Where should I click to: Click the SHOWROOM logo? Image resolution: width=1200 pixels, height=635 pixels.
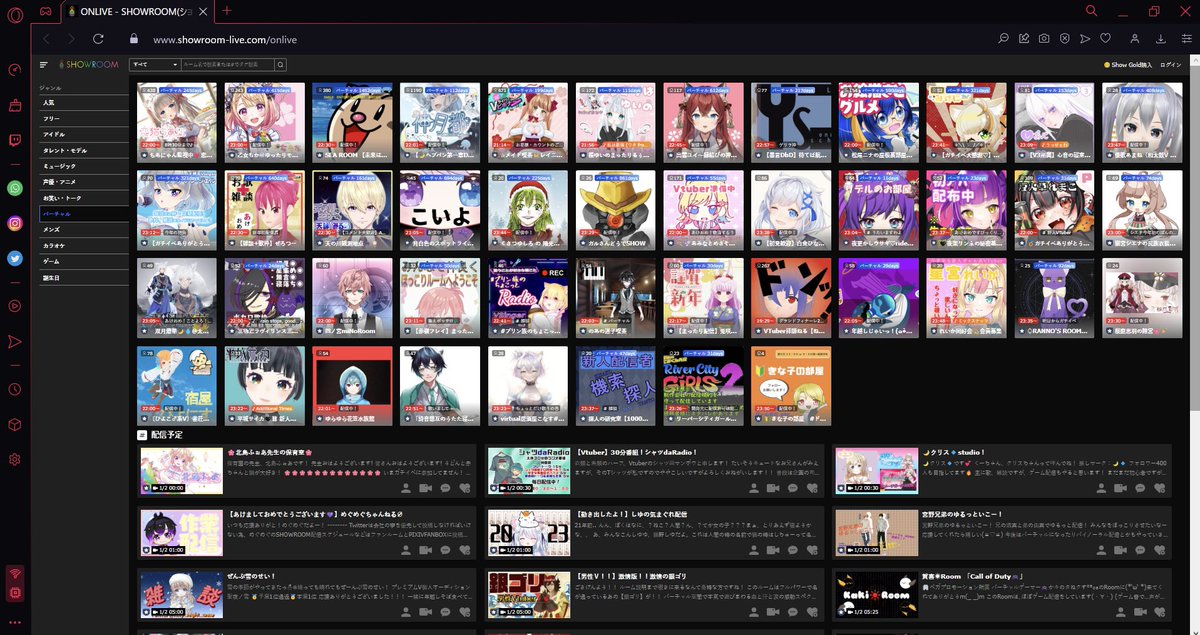click(89, 64)
